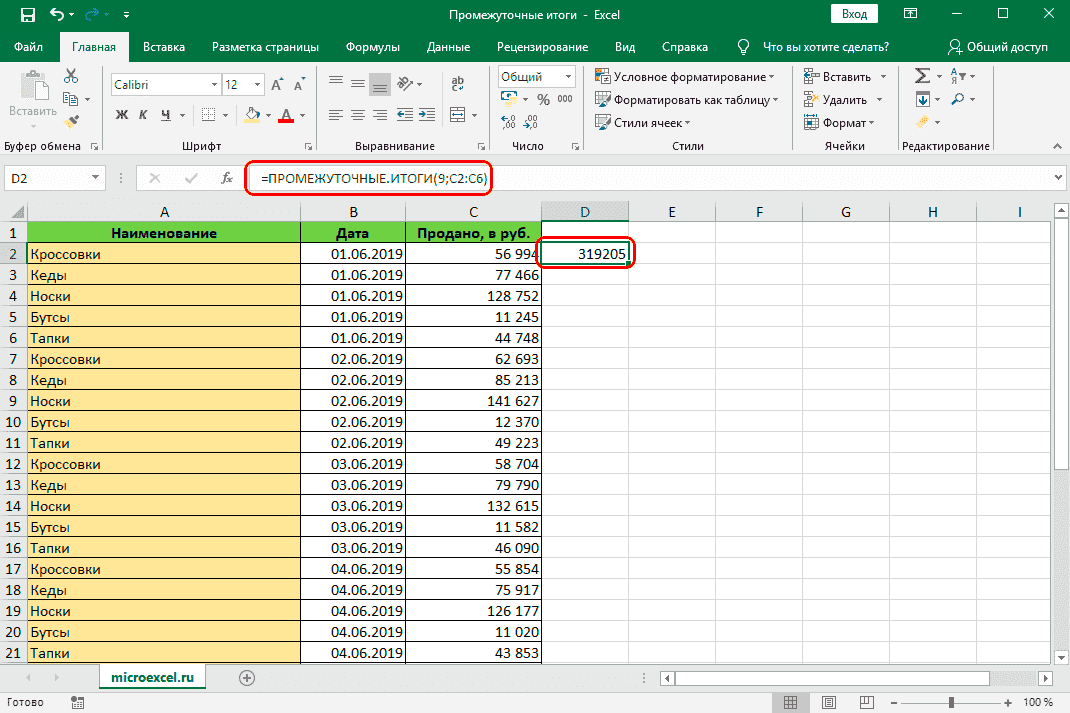Switch to the Вставка tab
Image resolution: width=1070 pixels, height=713 pixels.
pyautogui.click(x=164, y=47)
